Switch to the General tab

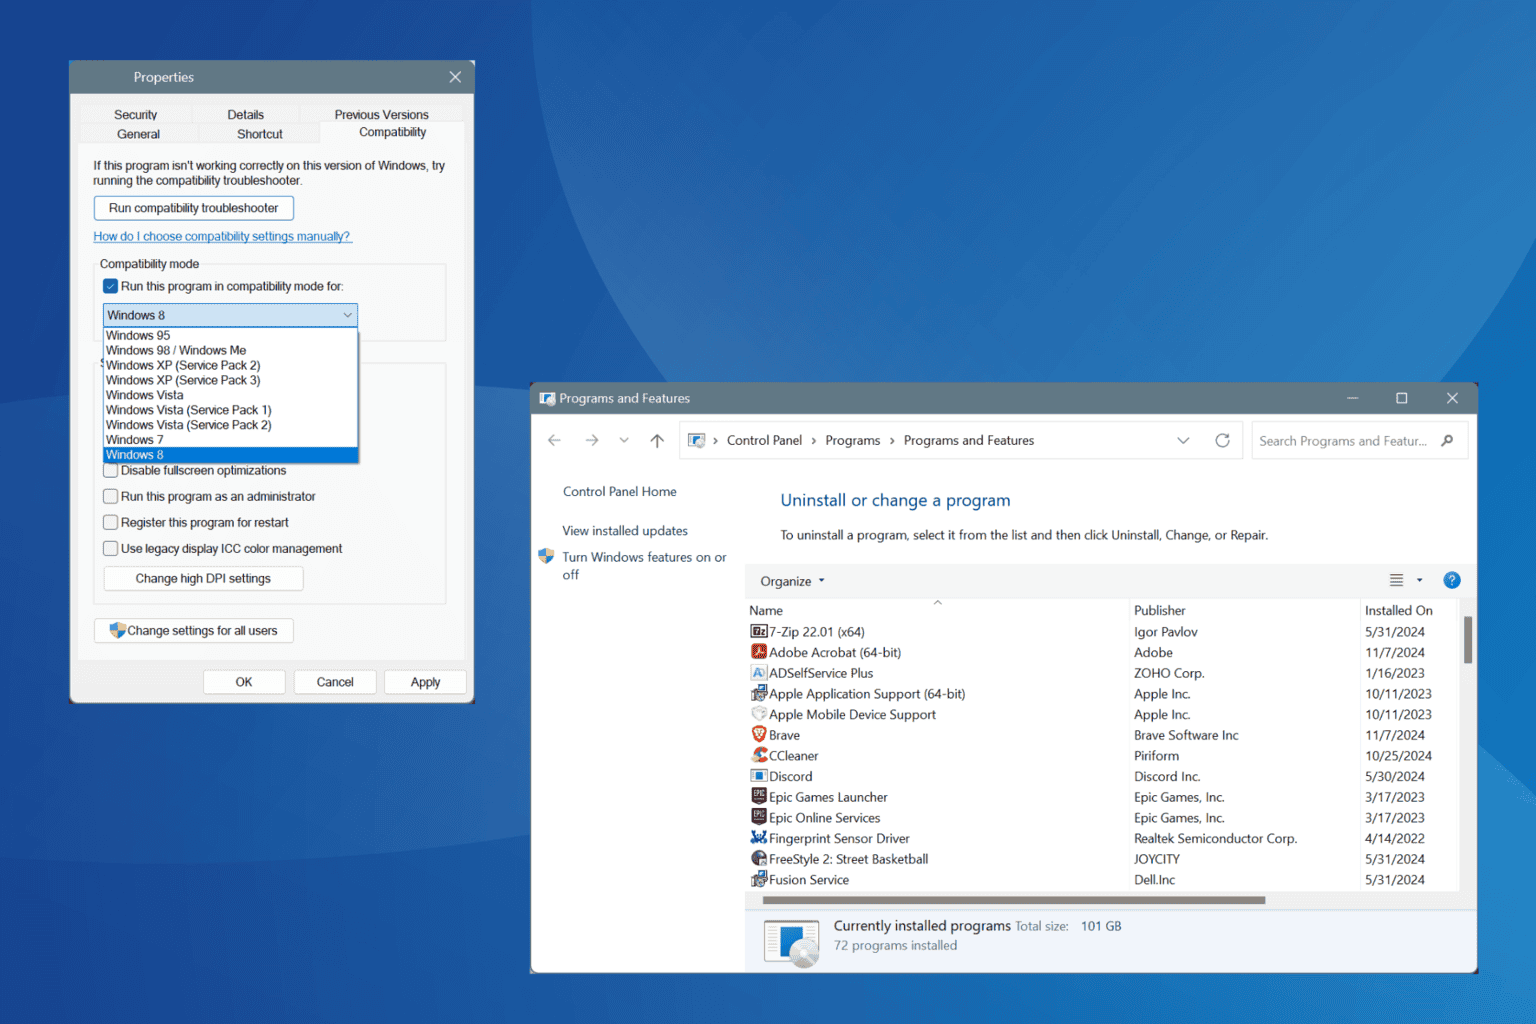(x=138, y=134)
